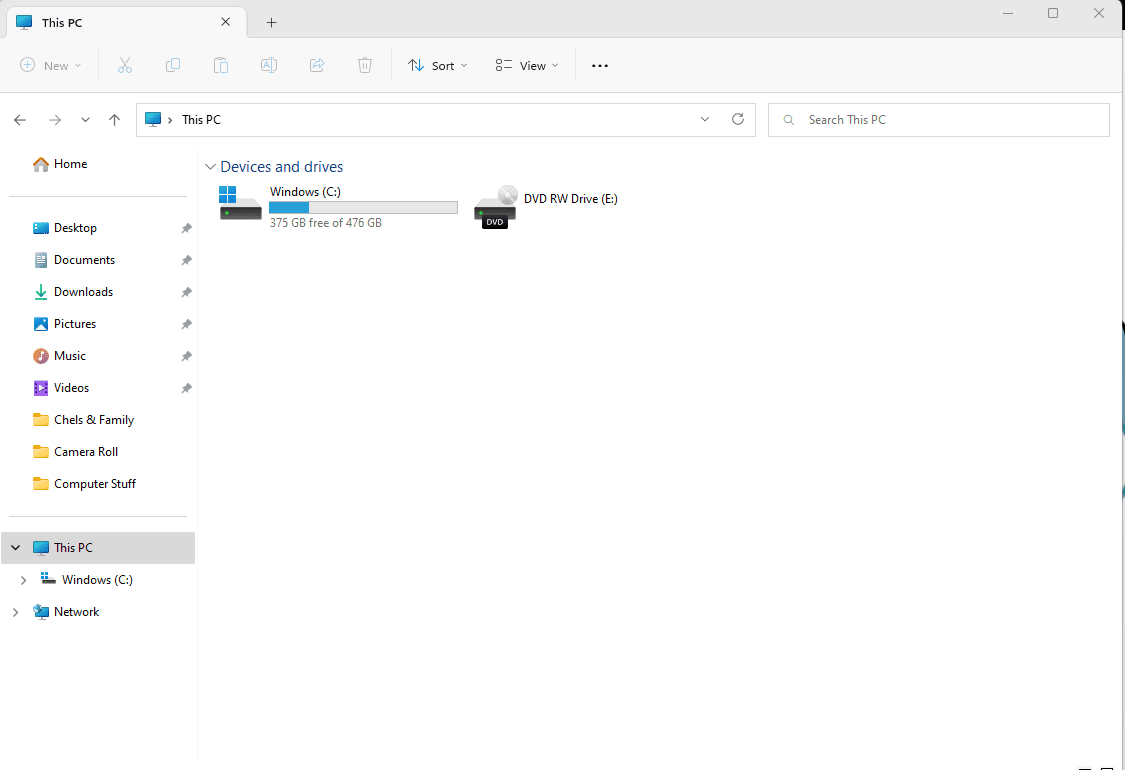
Task: Refresh the This PC view
Action: (x=738, y=119)
